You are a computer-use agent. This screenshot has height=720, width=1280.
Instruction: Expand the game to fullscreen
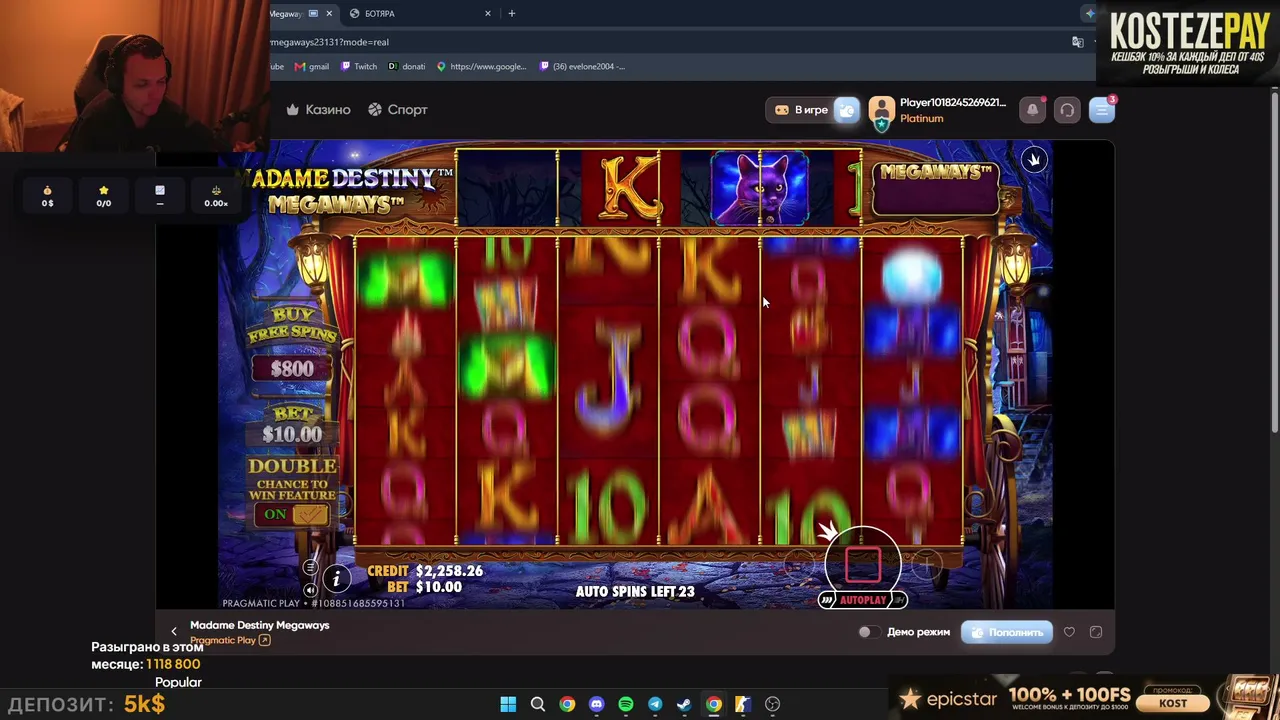pyautogui.click(x=1096, y=632)
